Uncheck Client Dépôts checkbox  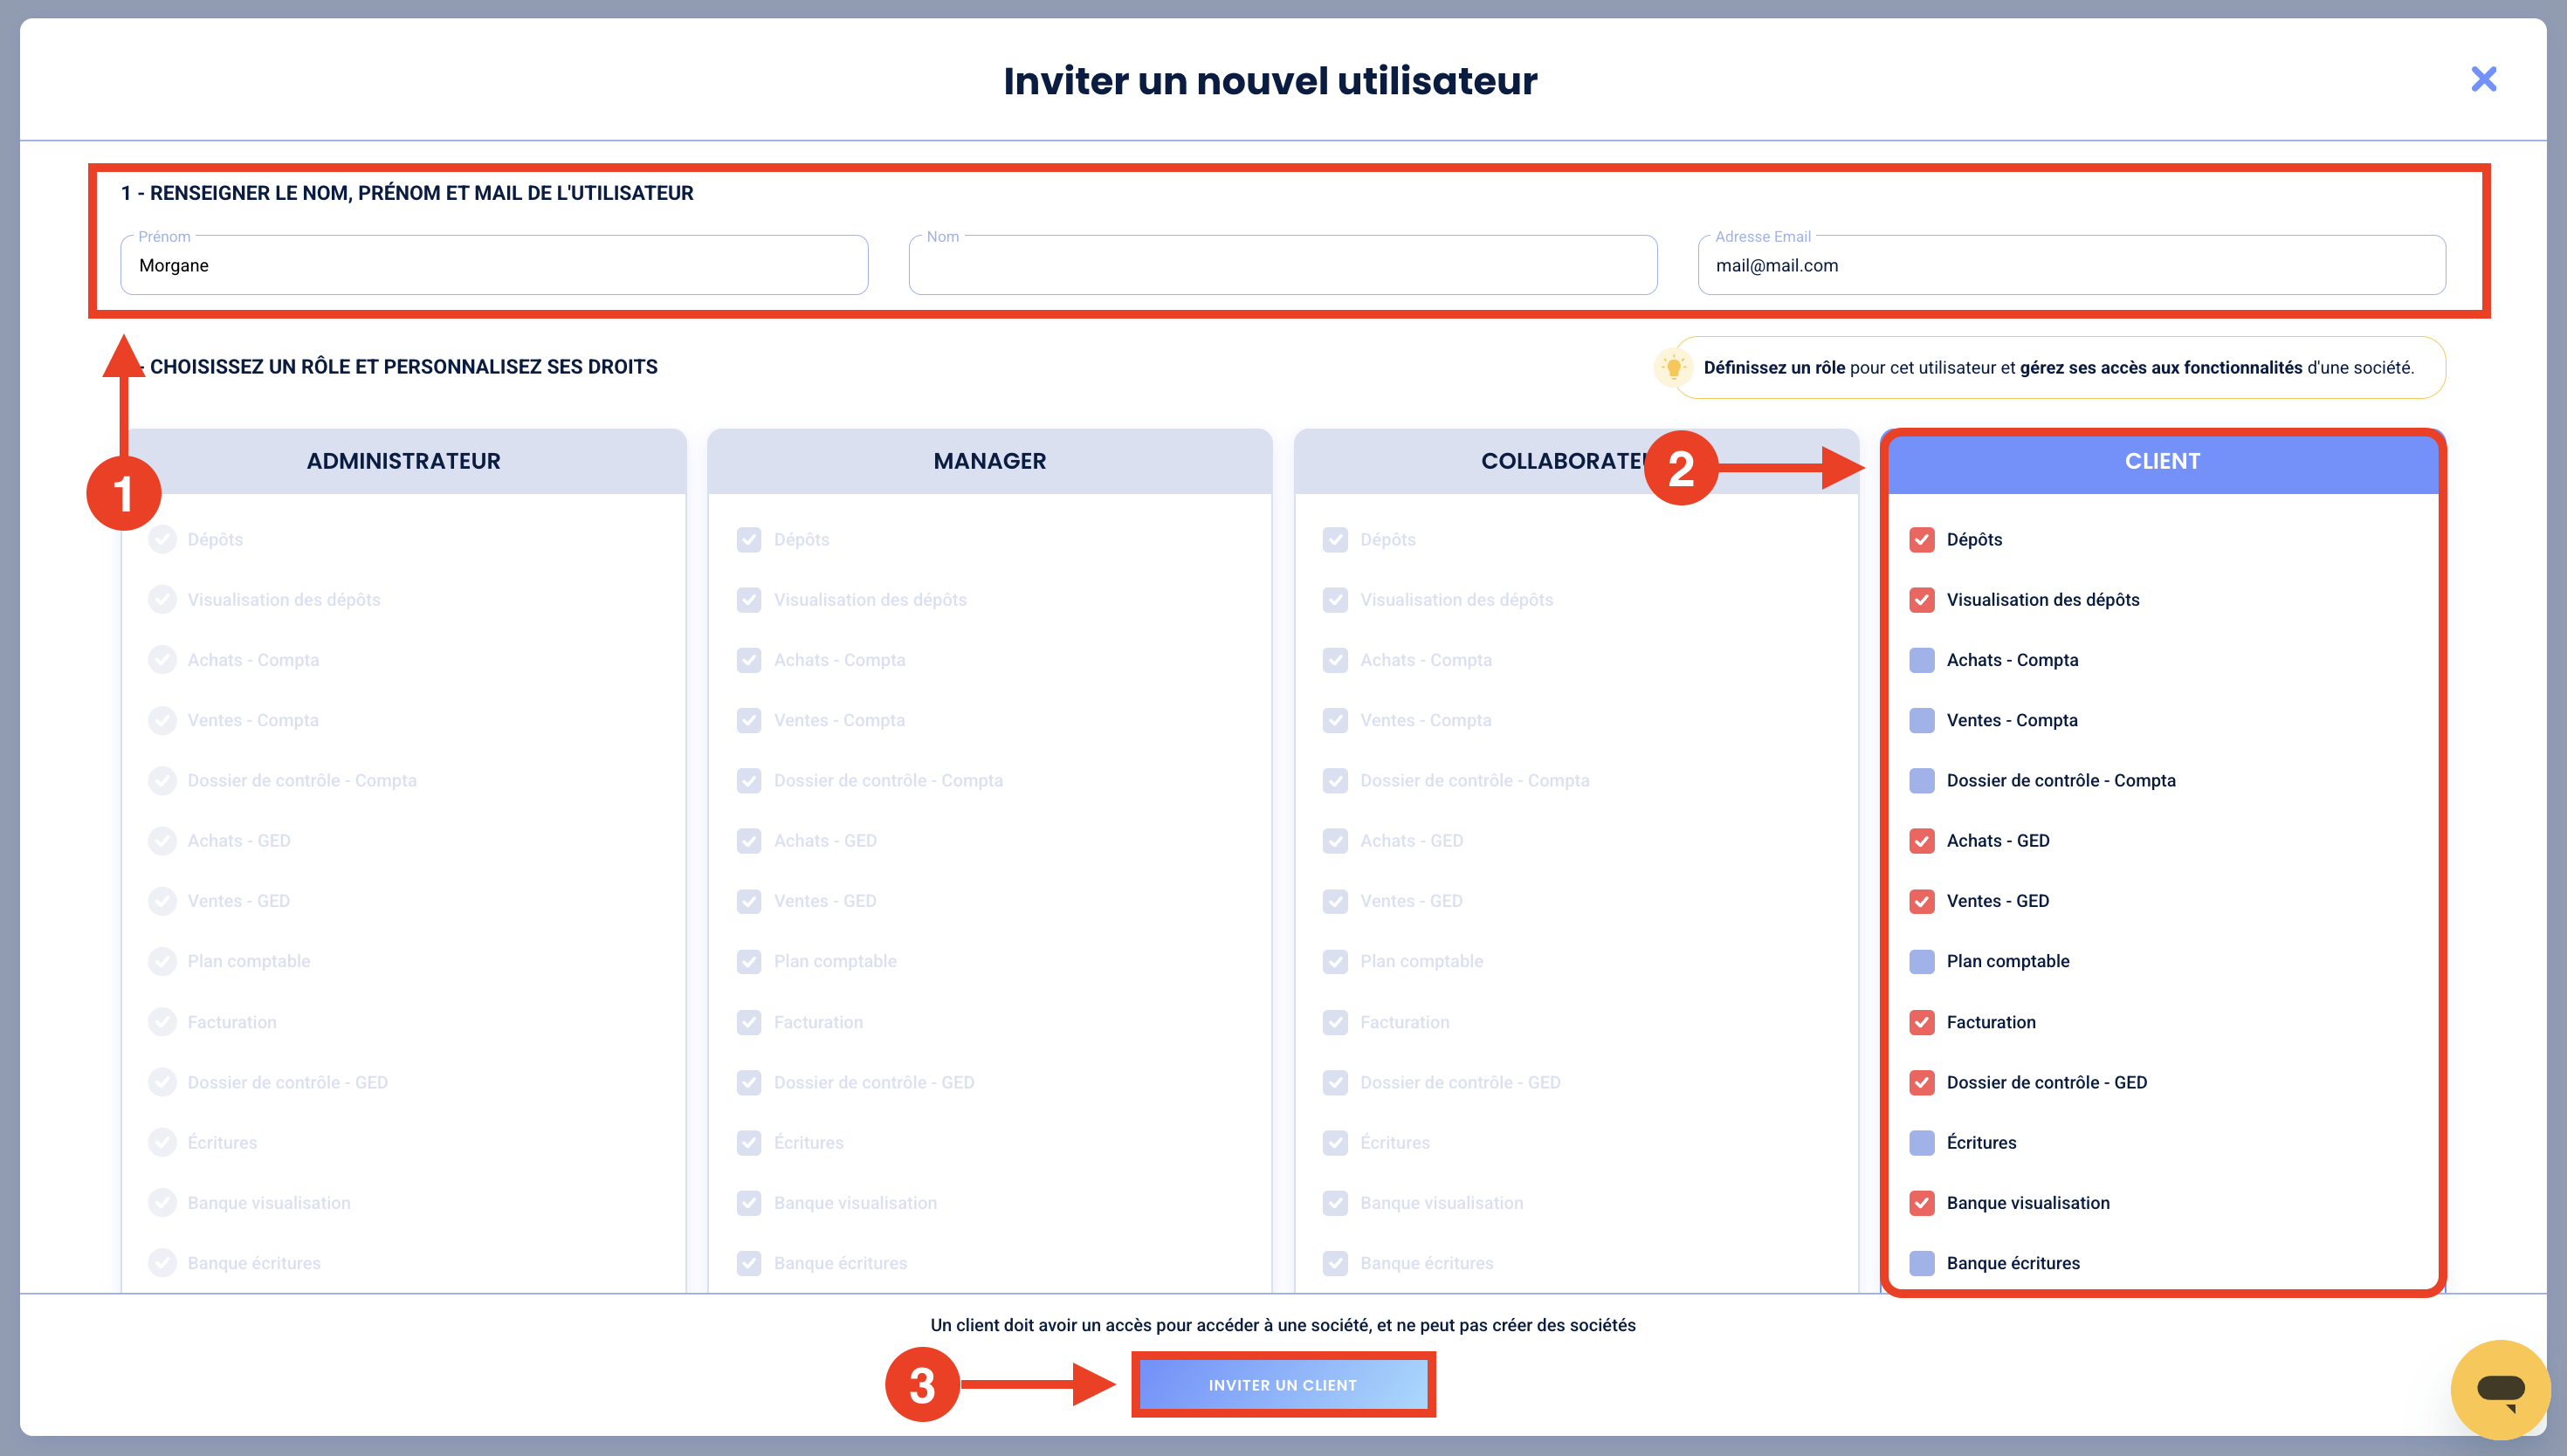tap(1921, 540)
